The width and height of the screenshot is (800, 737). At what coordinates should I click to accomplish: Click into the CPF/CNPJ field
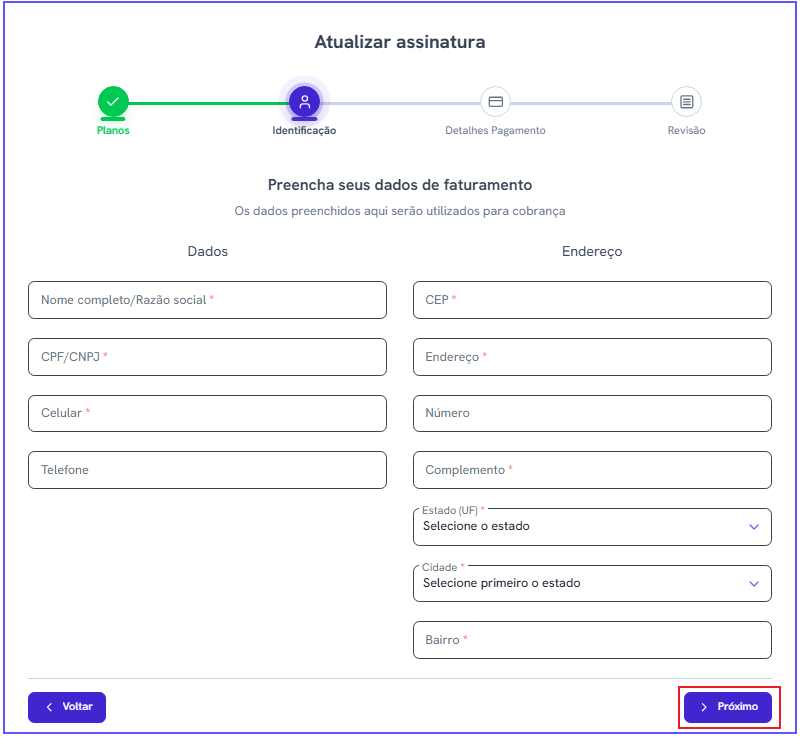coord(207,357)
